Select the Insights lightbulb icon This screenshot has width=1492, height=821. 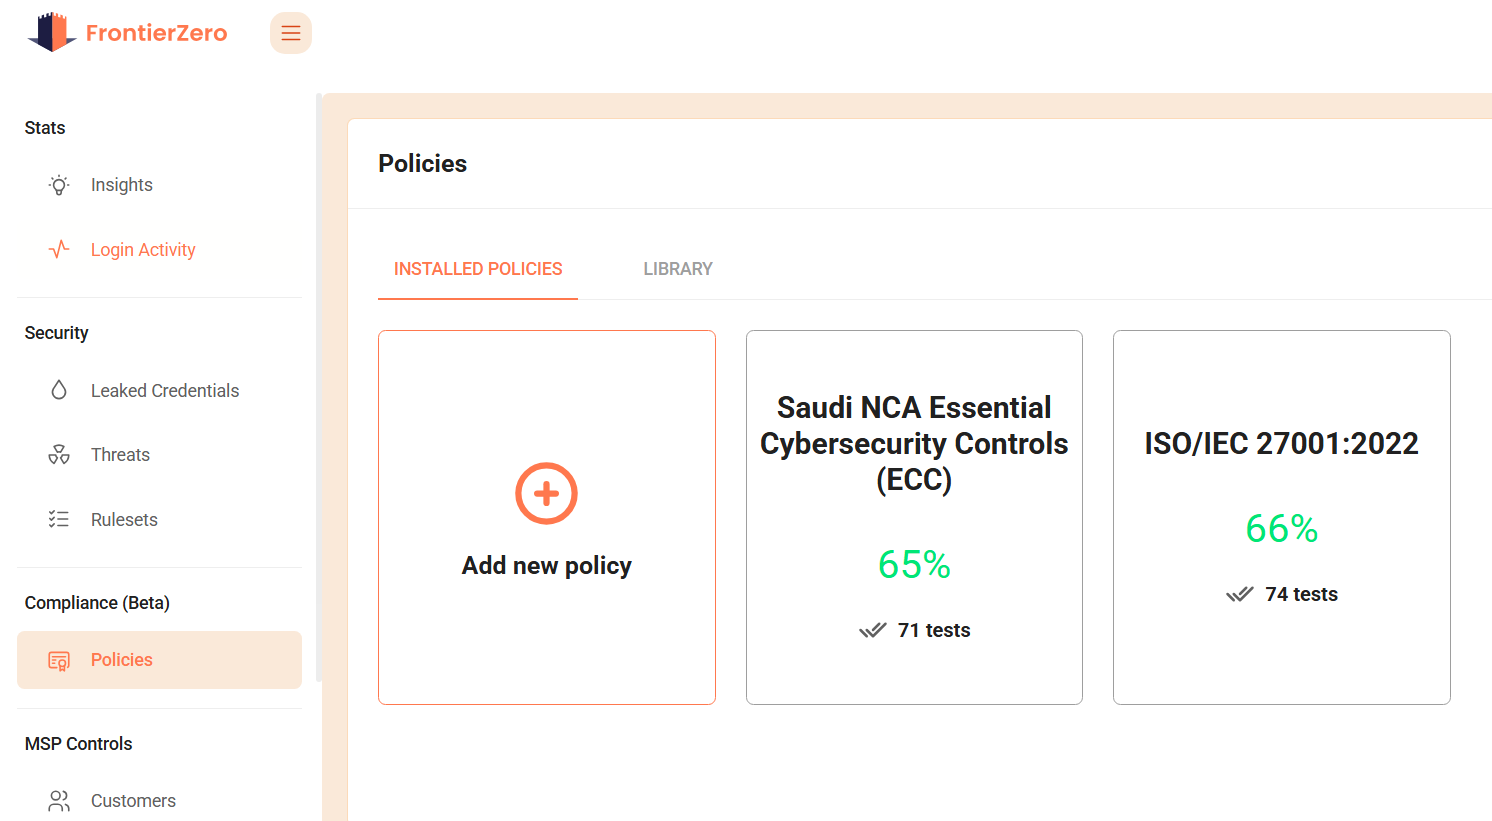58,184
